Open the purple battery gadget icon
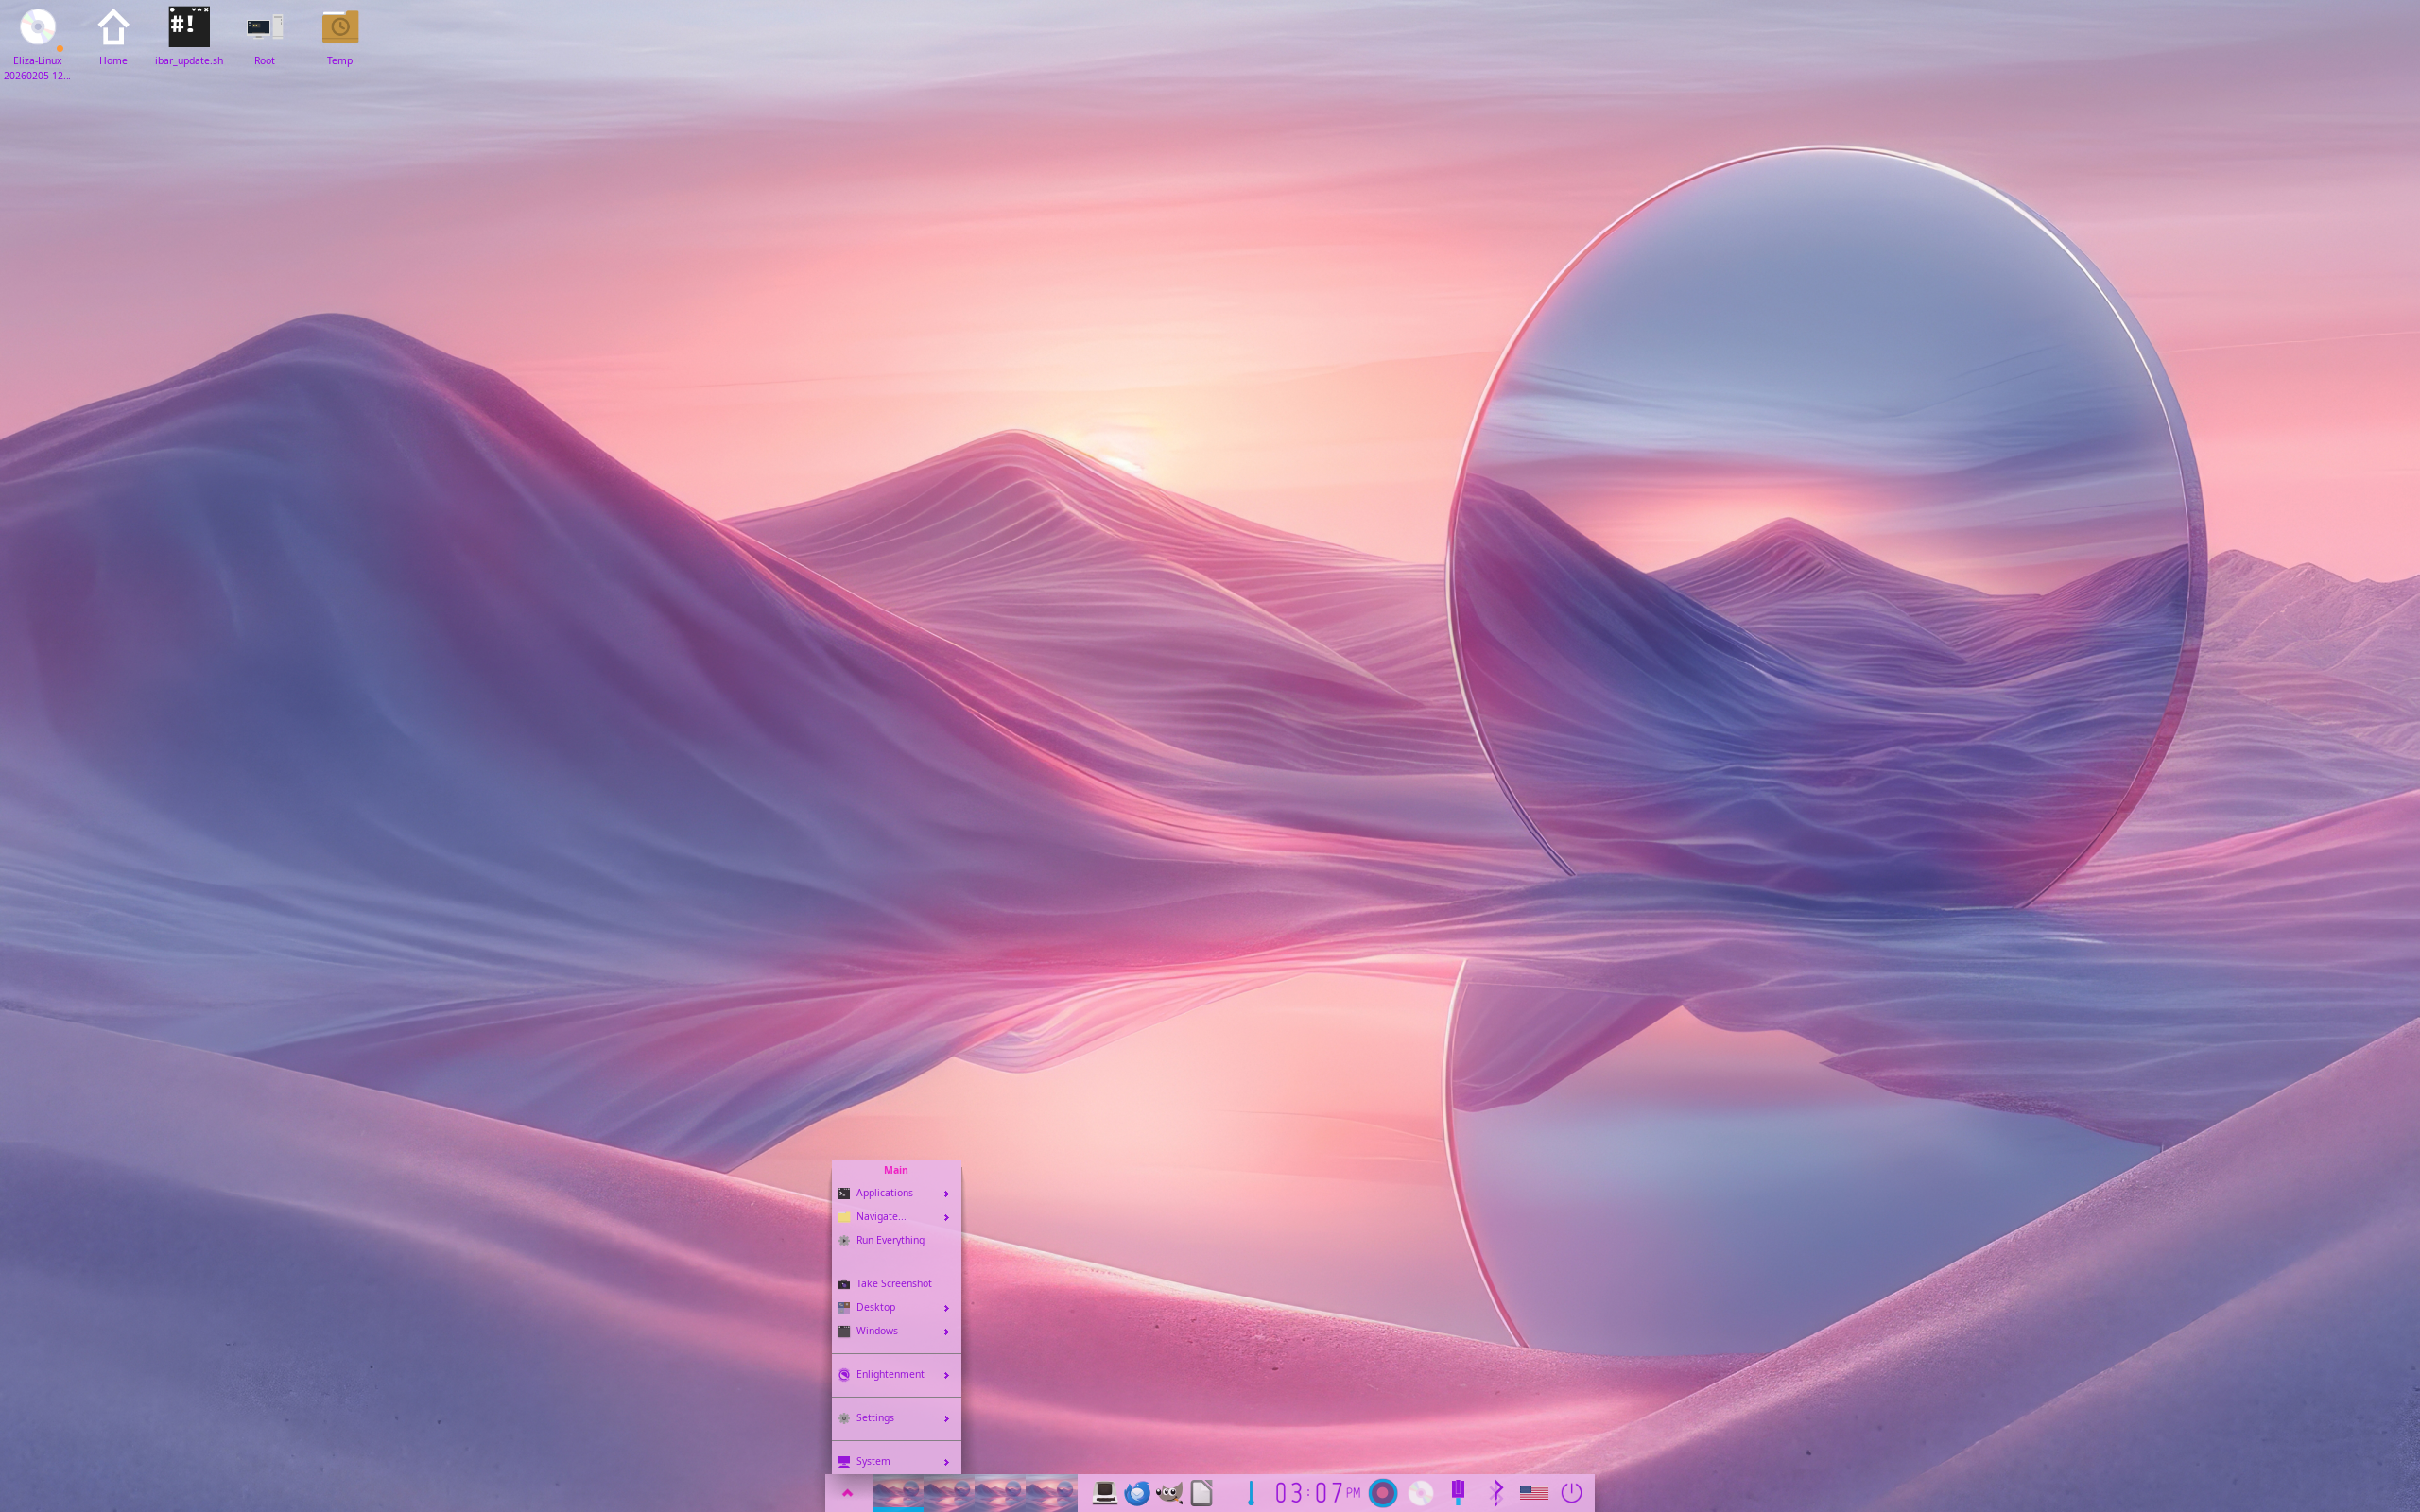The width and height of the screenshot is (2420, 1512). (x=1458, y=1493)
